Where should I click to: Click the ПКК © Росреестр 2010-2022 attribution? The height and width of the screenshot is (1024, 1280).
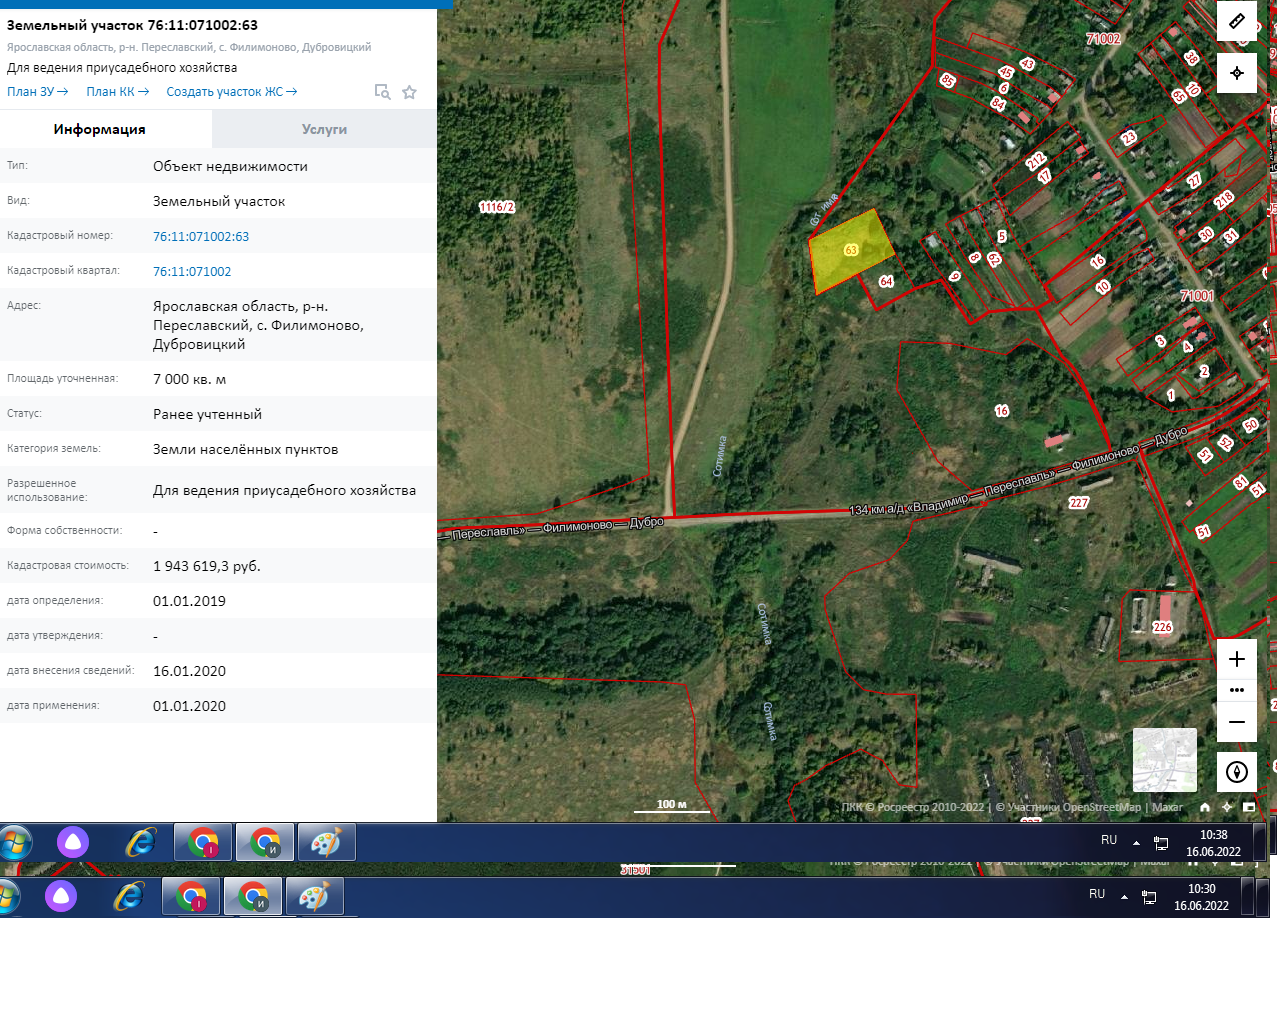[913, 807]
